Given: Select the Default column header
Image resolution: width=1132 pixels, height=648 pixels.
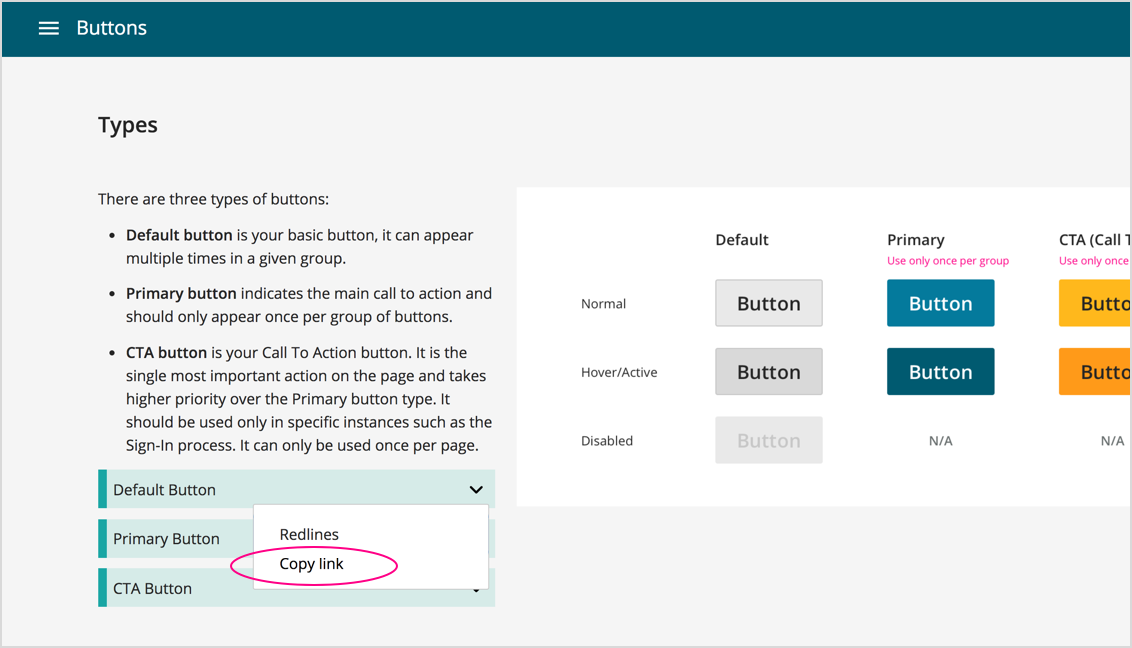Looking at the screenshot, I should pos(742,240).
